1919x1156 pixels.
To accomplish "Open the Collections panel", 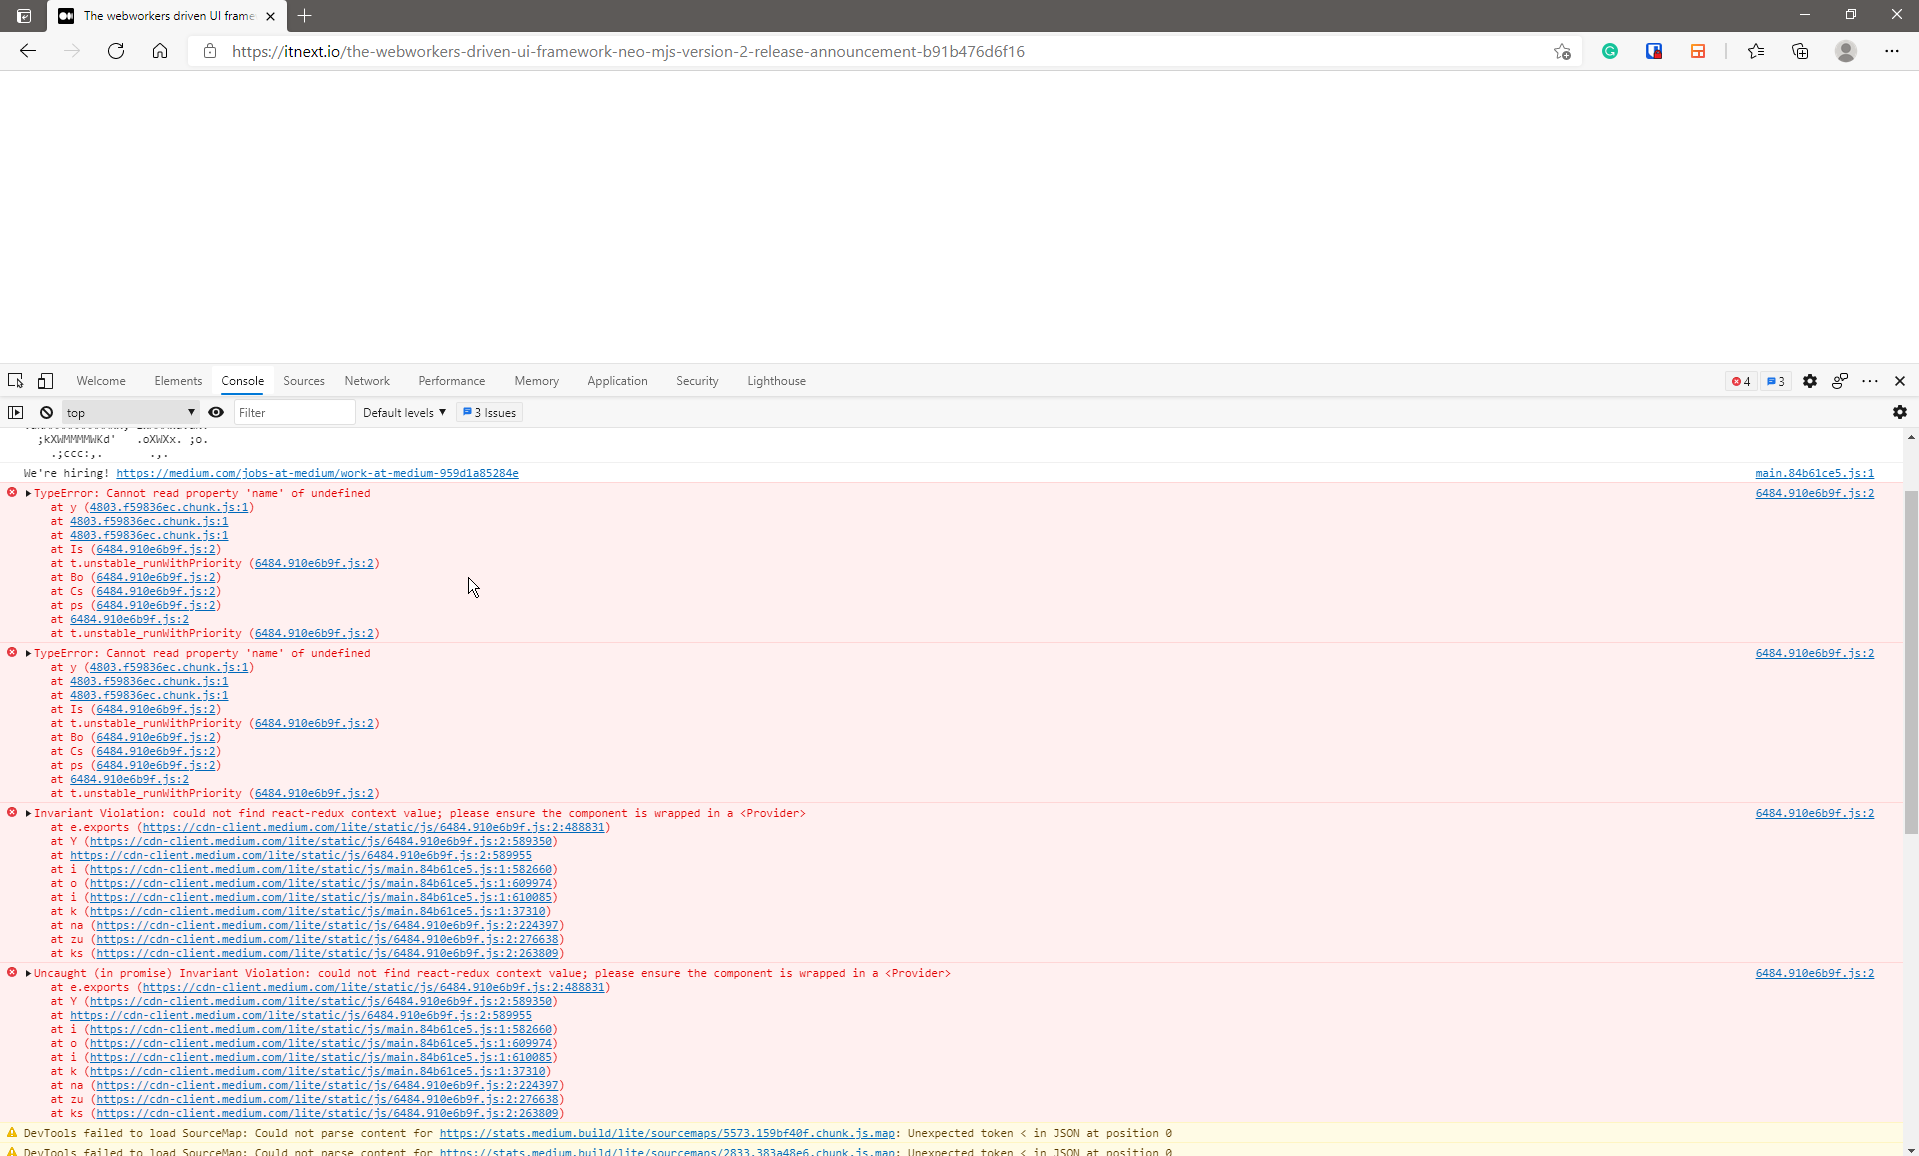I will point(1800,51).
